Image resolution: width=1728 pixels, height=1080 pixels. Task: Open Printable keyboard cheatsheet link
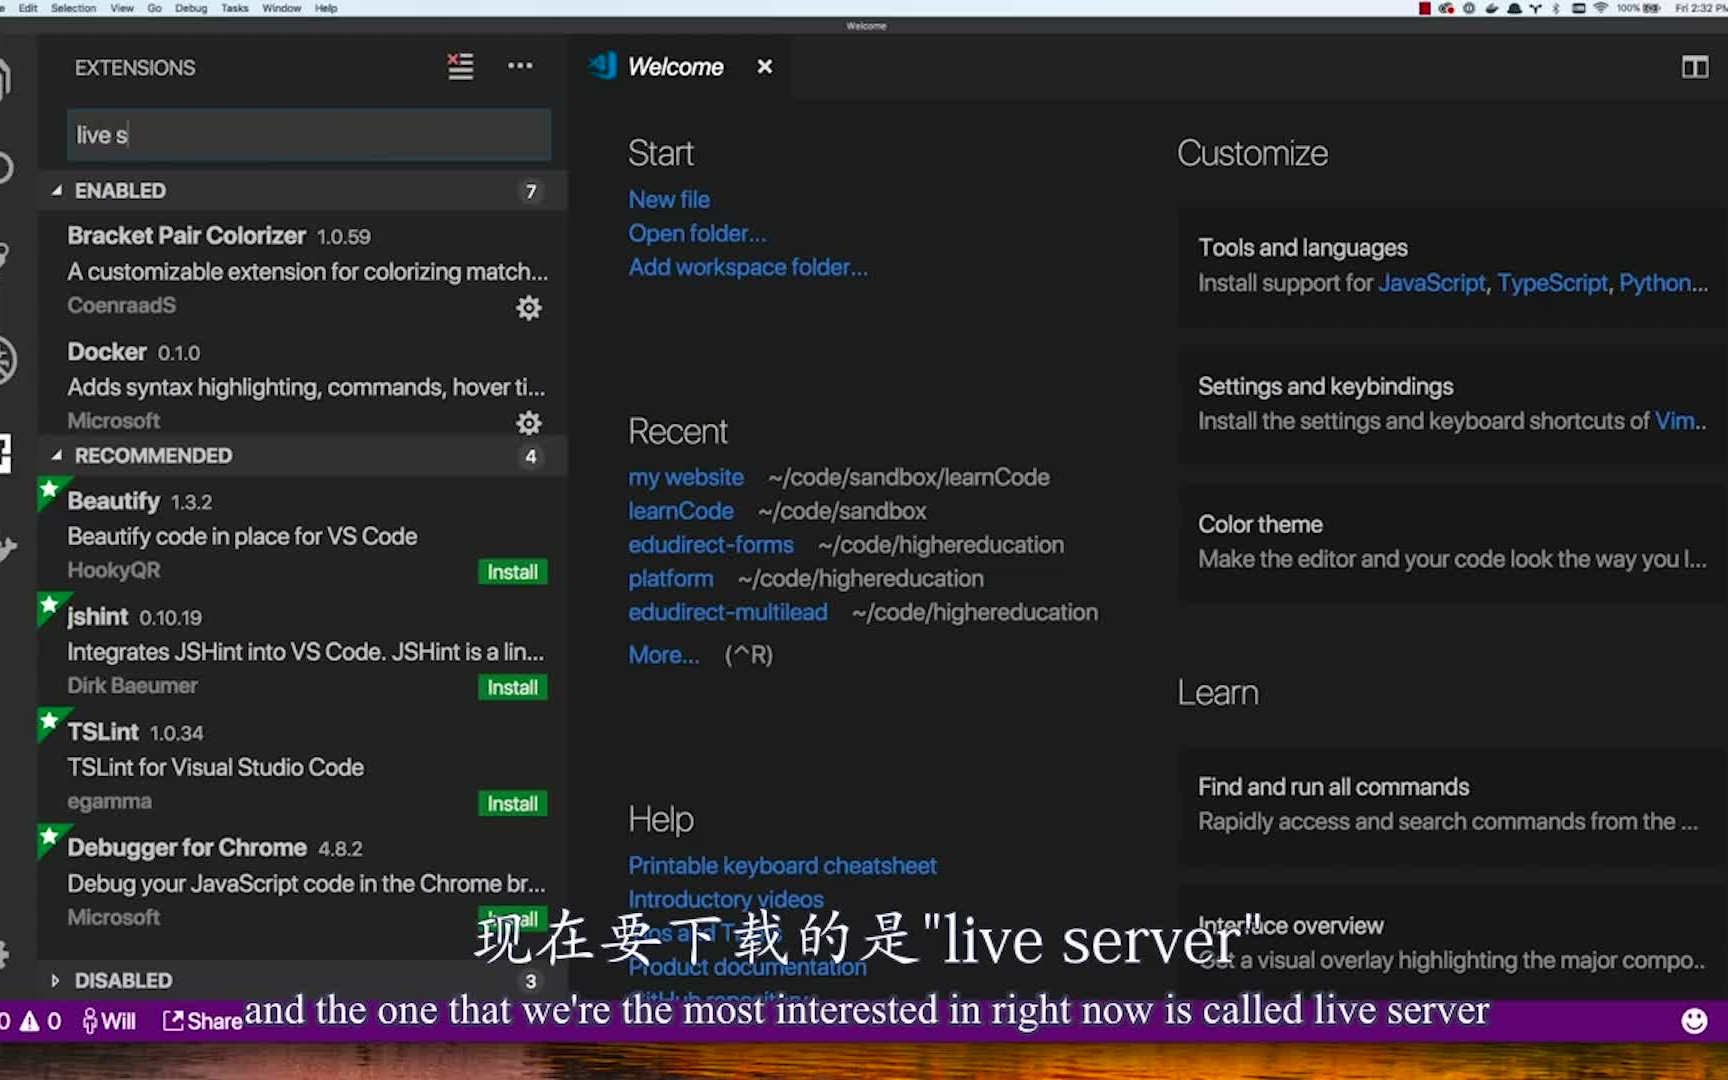[x=782, y=866]
